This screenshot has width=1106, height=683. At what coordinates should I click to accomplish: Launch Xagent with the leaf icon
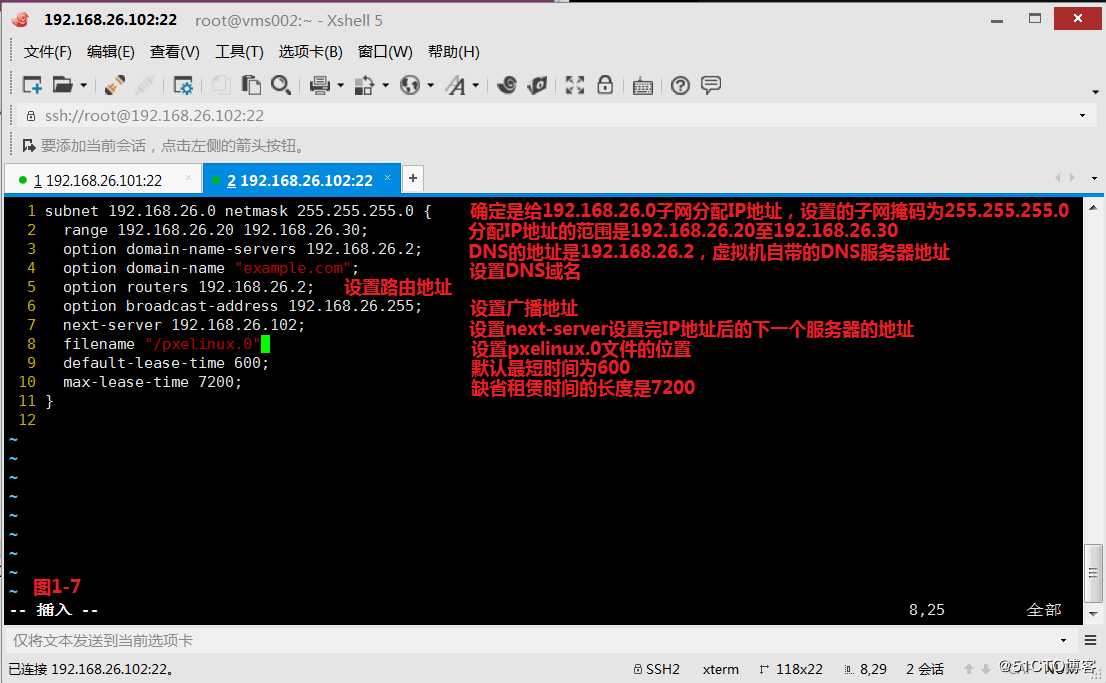537,85
